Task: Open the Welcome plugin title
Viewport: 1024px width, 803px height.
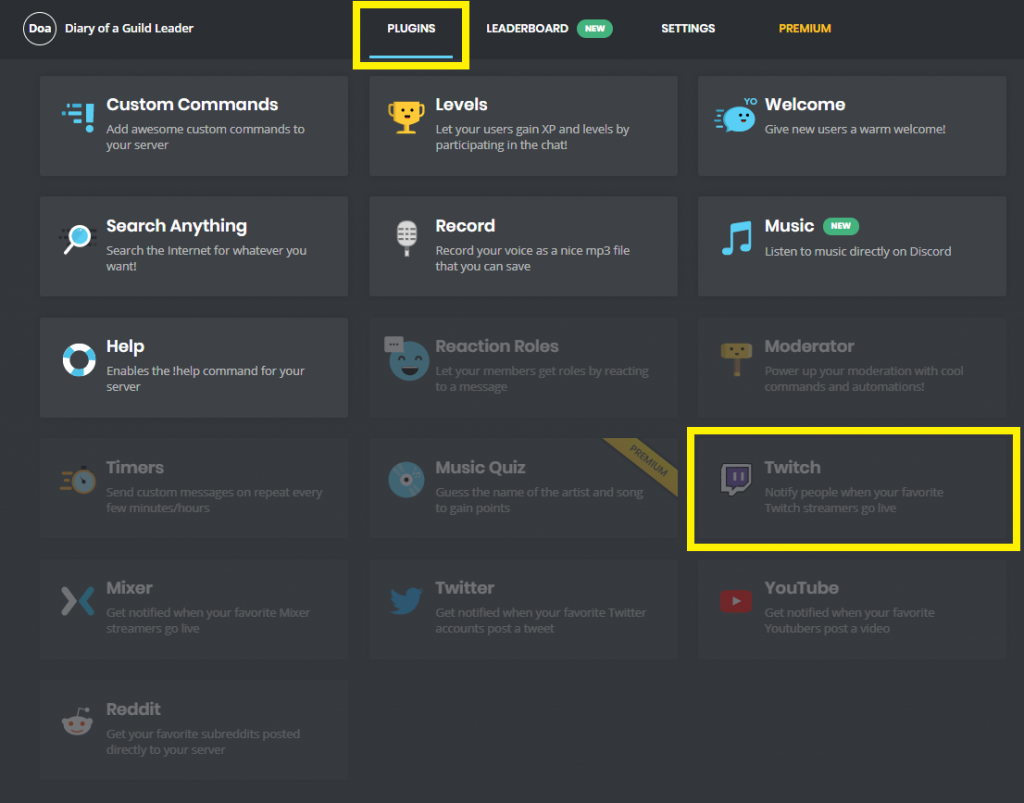Action: [805, 104]
